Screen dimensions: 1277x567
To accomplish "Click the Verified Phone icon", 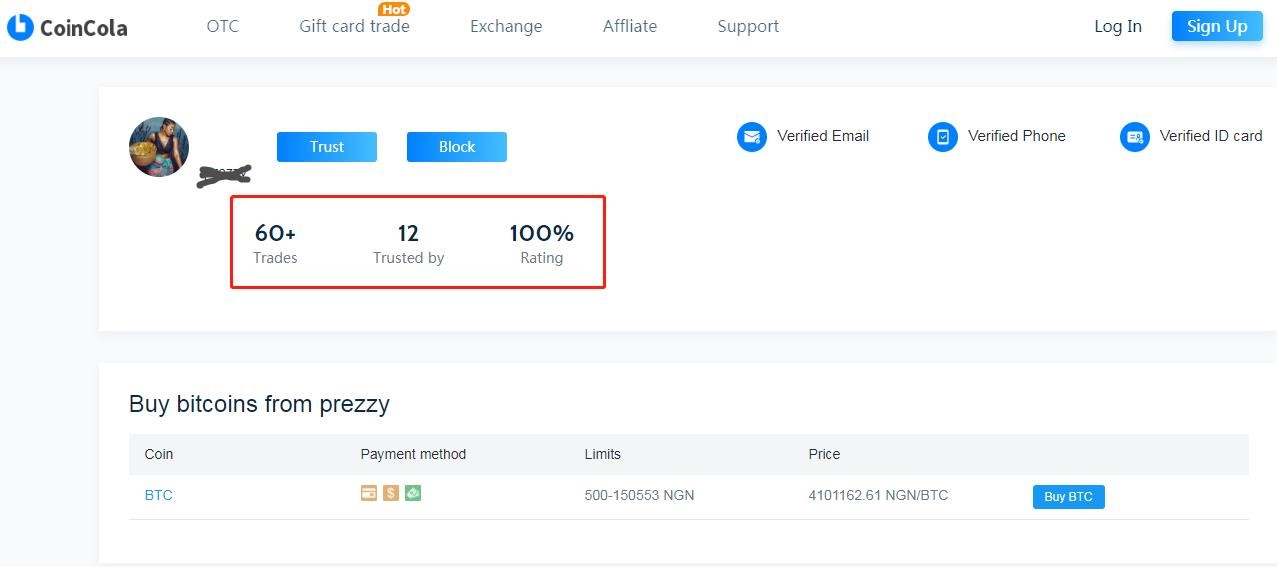I will (x=943, y=137).
